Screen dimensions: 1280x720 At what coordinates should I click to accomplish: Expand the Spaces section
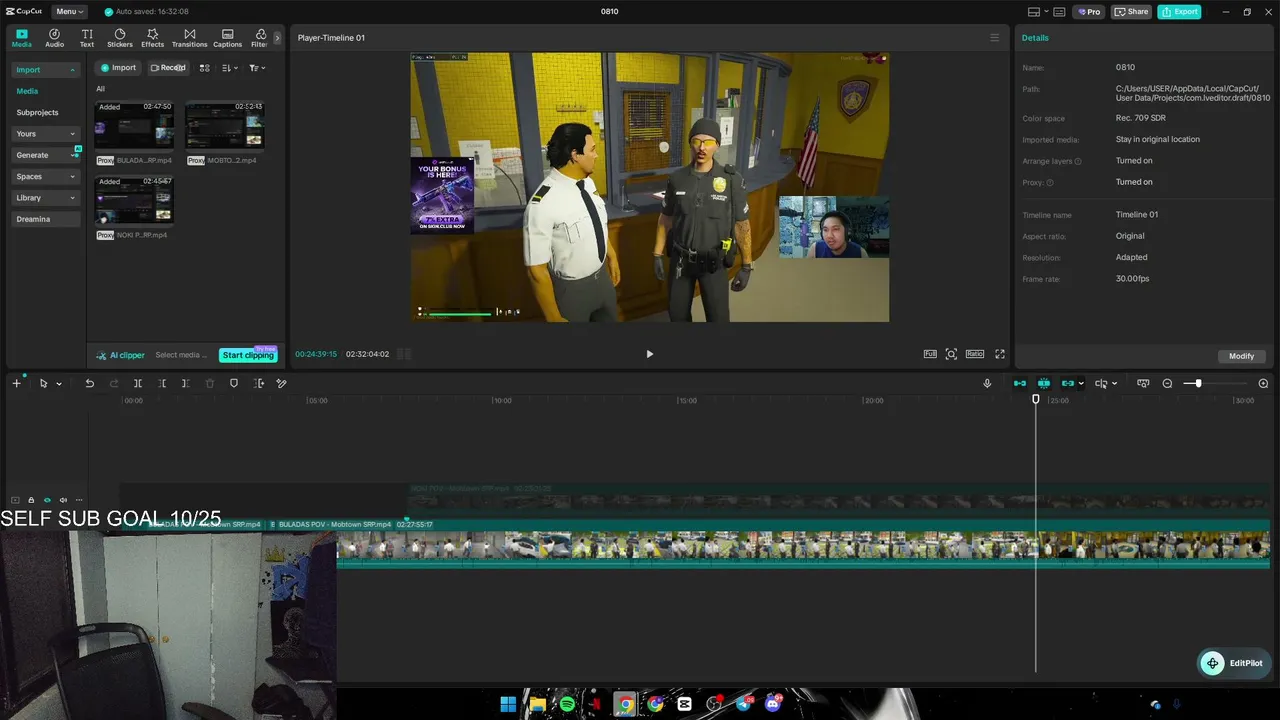pyautogui.click(x=45, y=177)
